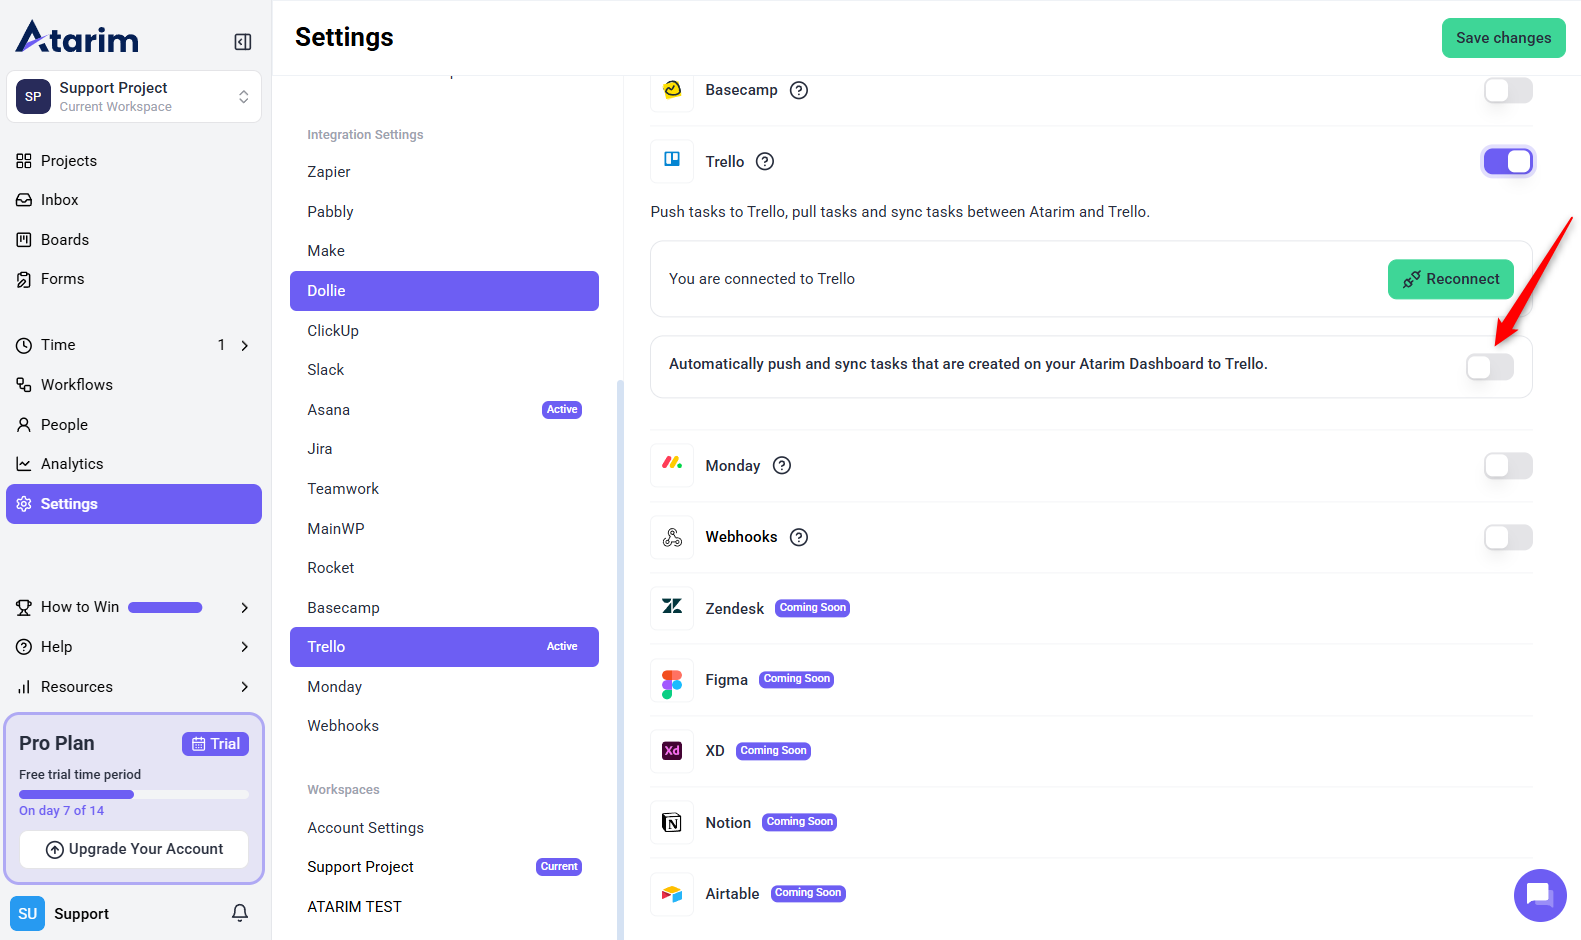This screenshot has width=1581, height=940.
Task: Click the question mark next to Monday
Action: coord(782,466)
